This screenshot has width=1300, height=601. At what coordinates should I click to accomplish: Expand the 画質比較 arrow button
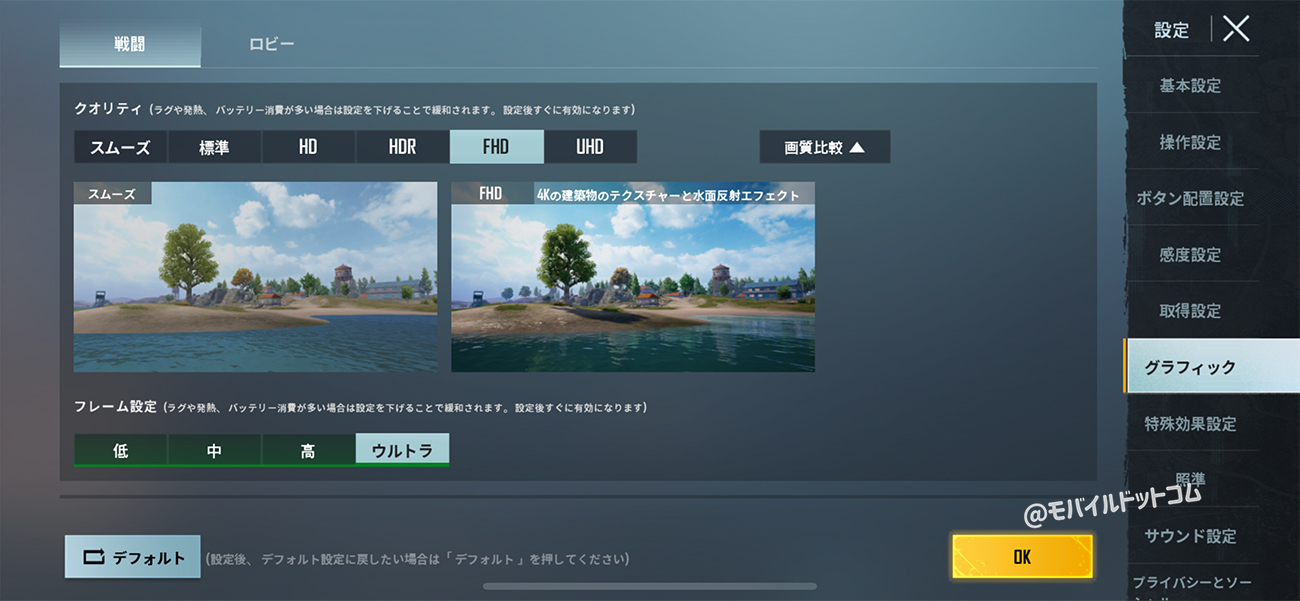[x=825, y=147]
